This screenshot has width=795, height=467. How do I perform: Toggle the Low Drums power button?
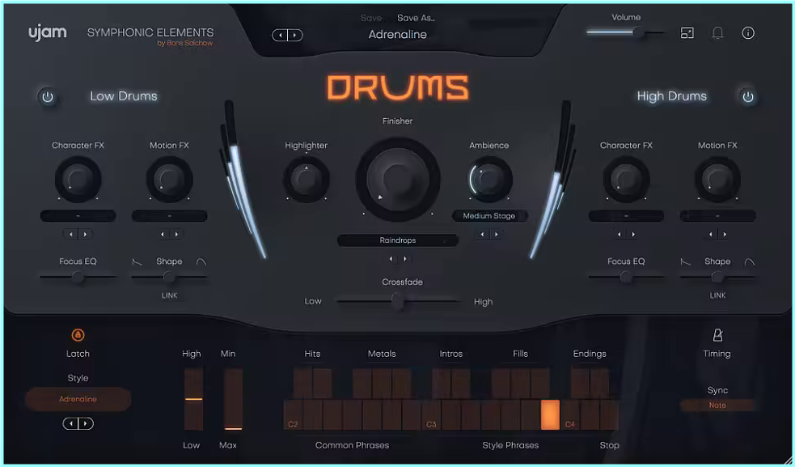(x=48, y=96)
